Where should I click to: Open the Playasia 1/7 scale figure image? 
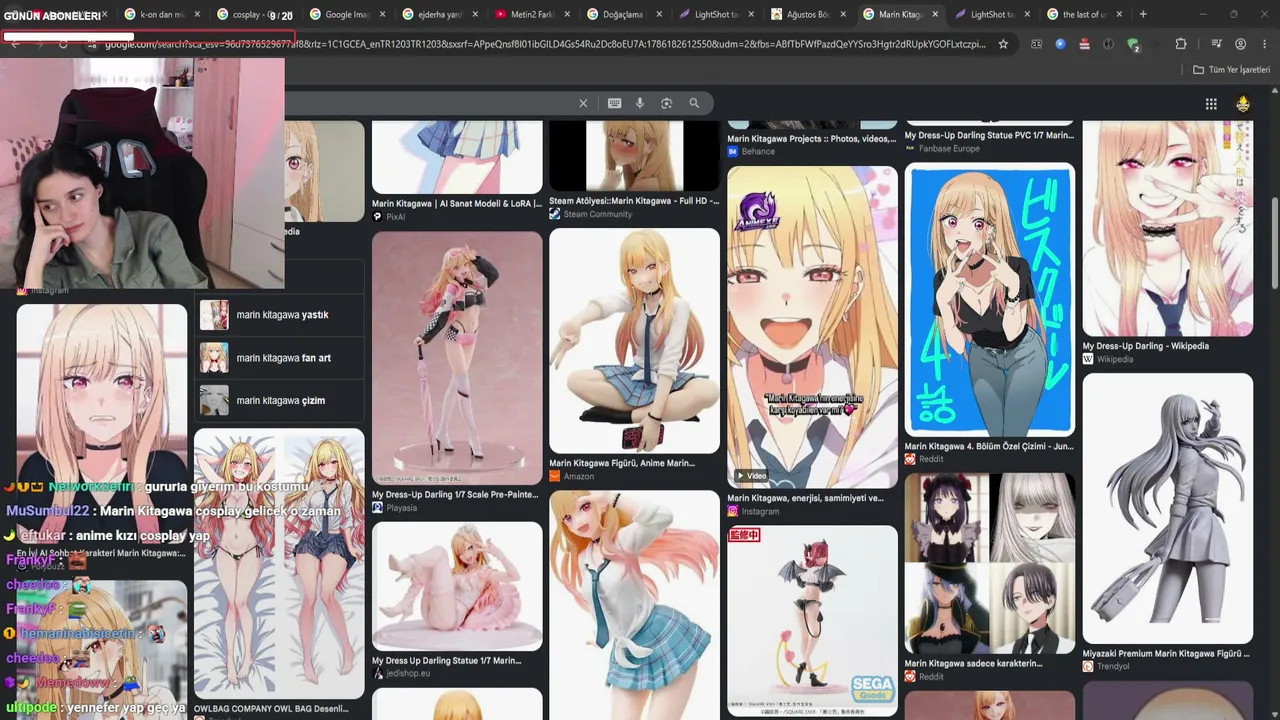pyautogui.click(x=457, y=358)
